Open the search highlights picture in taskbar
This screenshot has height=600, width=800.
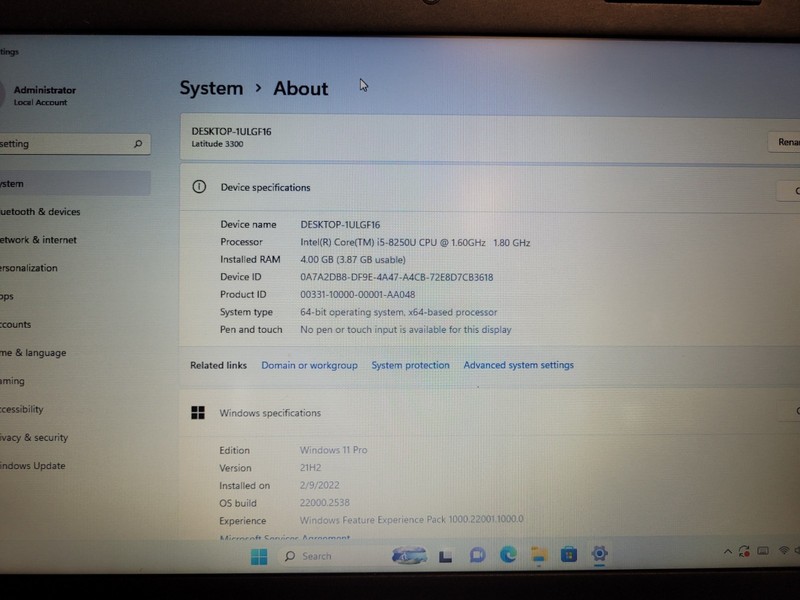[x=409, y=555]
